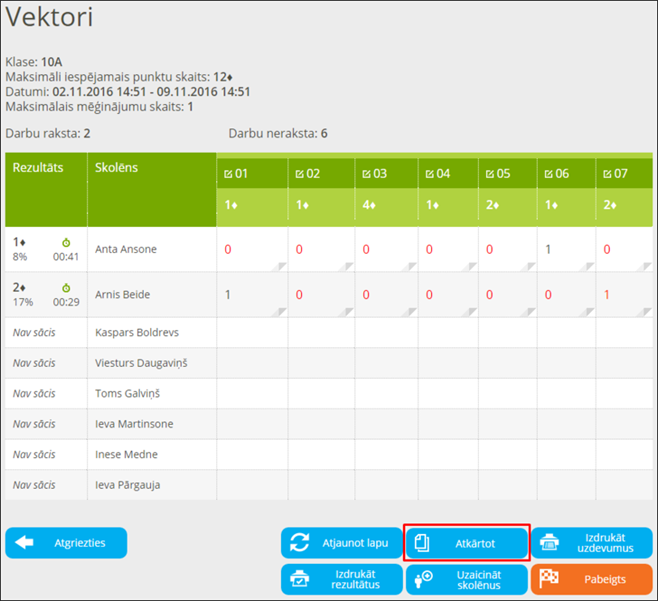Click the back arrow icon on Atgriezties
Screen dimensions: 658x601
pyautogui.click(x=25, y=543)
